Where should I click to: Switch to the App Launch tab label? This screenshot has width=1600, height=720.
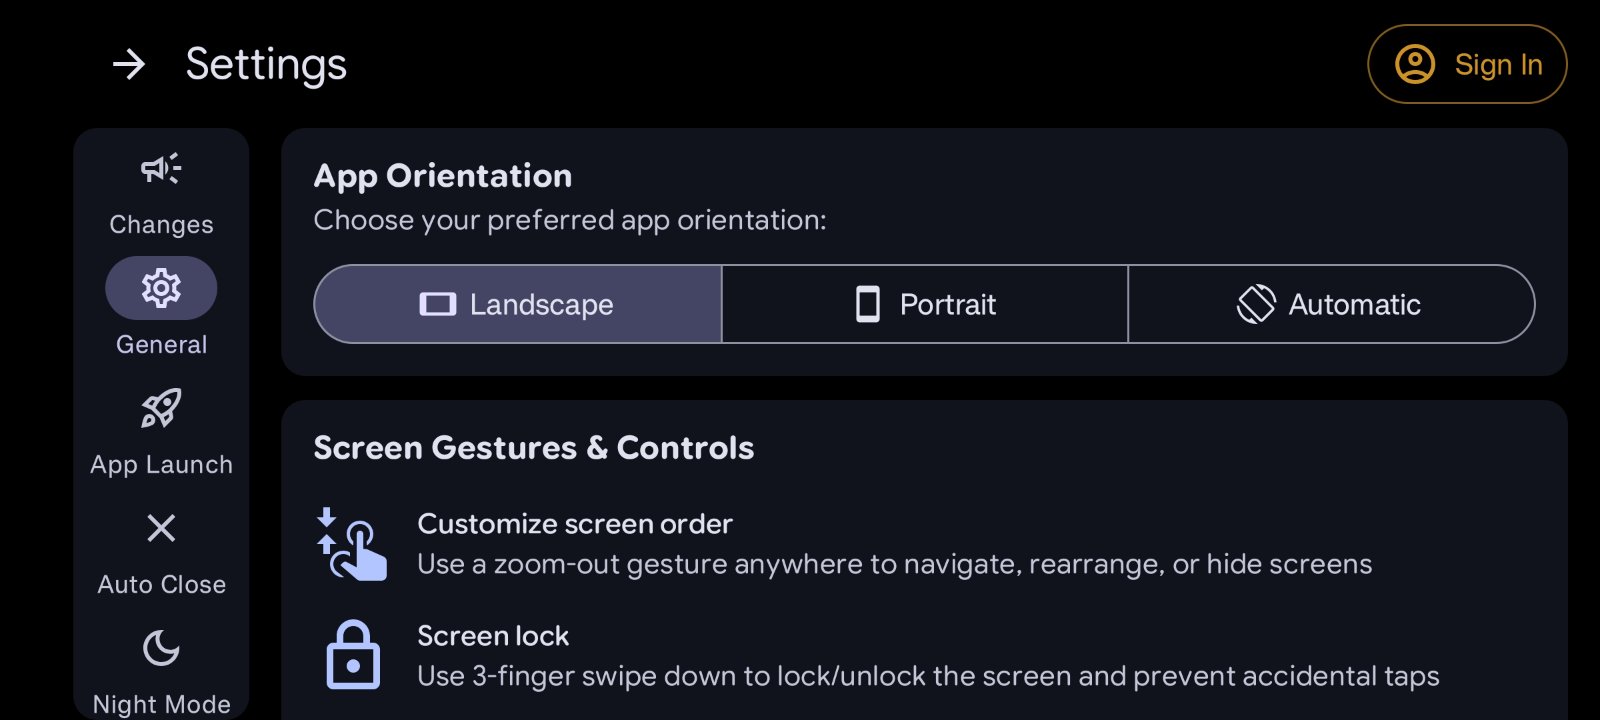(x=161, y=465)
